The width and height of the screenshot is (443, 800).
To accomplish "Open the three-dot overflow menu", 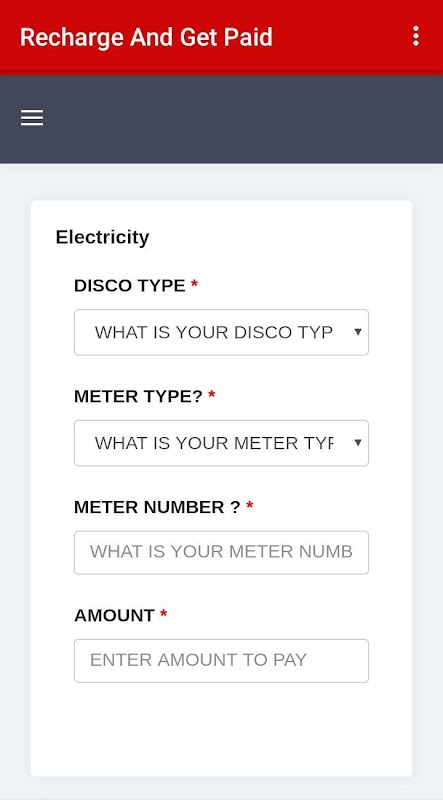I will tap(416, 36).
